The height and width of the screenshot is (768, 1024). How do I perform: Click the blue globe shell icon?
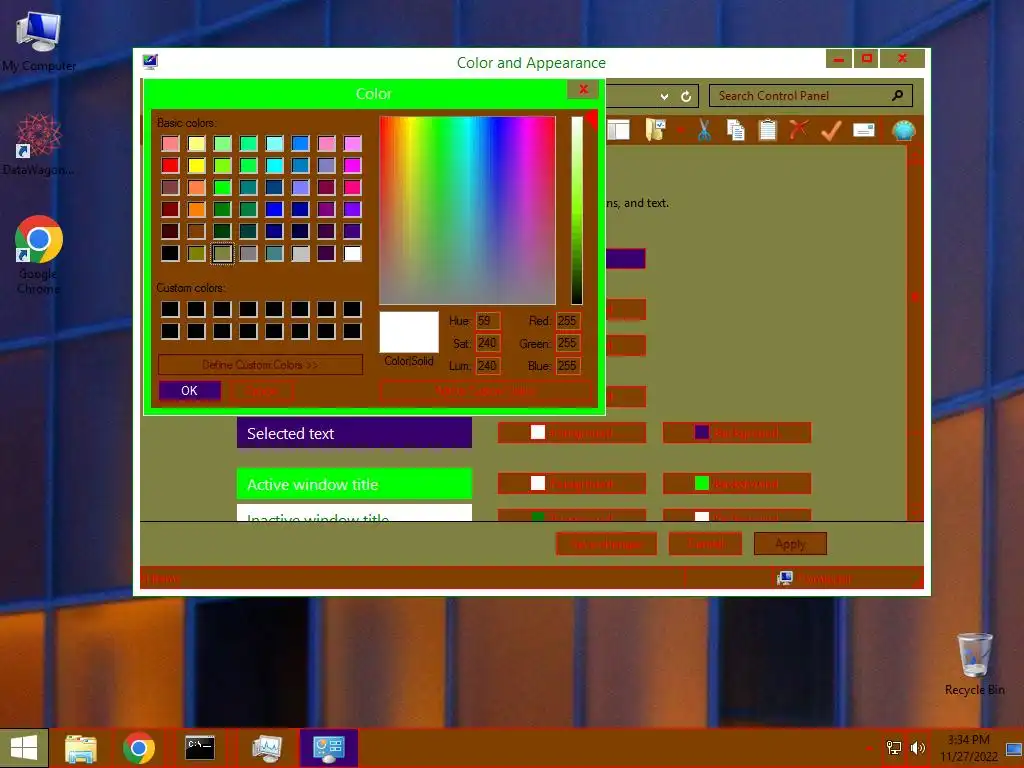(x=903, y=131)
